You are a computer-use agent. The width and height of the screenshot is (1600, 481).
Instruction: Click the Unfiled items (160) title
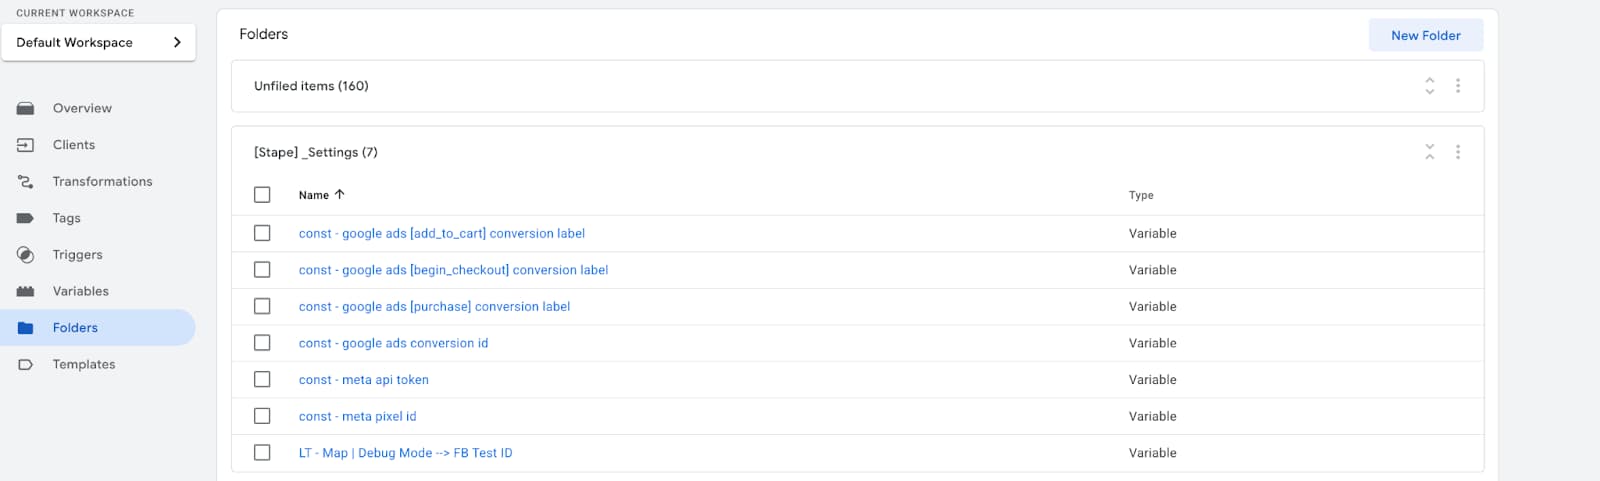[x=311, y=86]
